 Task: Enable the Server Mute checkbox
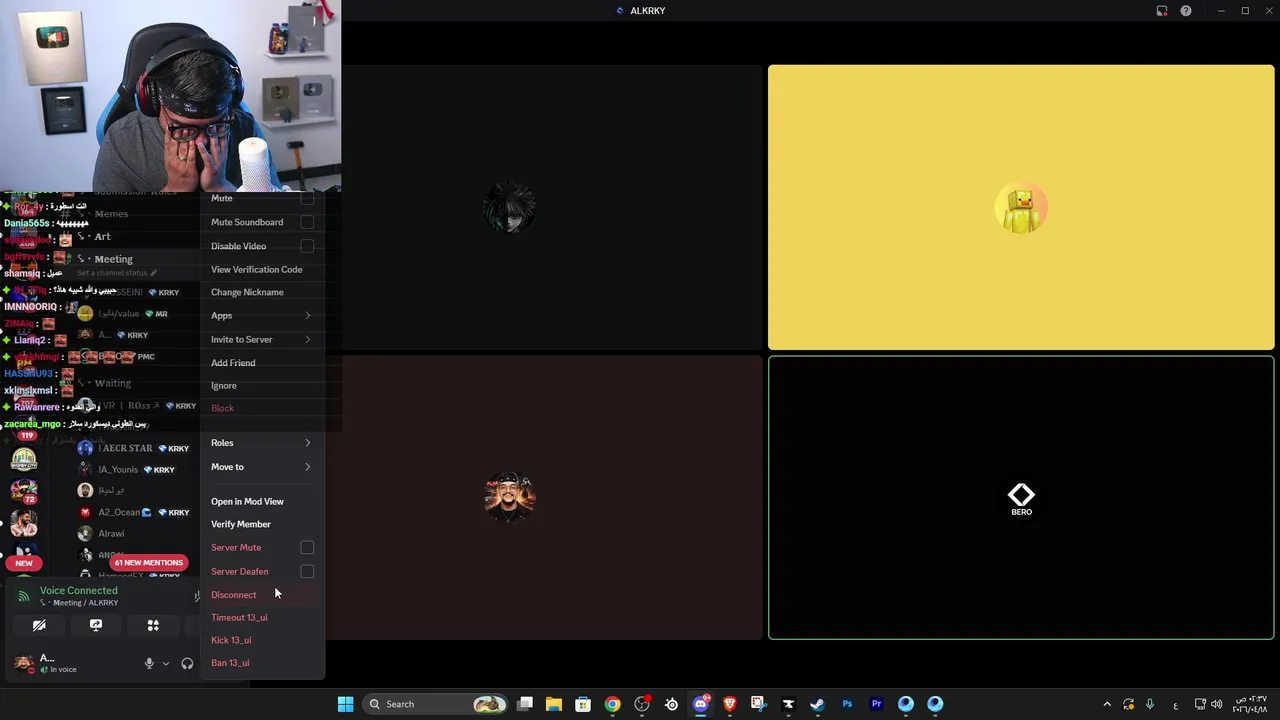coord(307,548)
